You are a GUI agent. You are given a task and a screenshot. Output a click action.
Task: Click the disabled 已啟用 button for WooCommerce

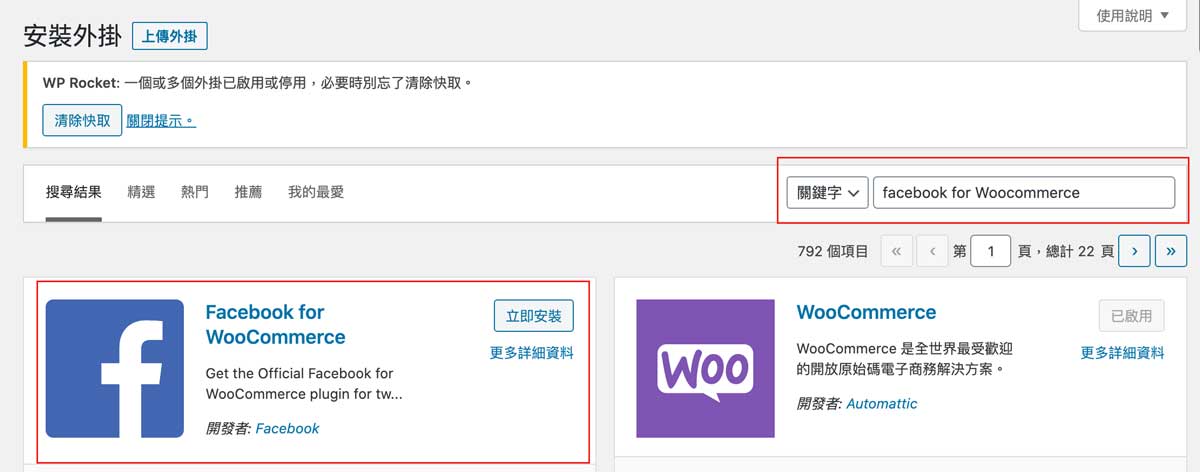pos(1132,316)
